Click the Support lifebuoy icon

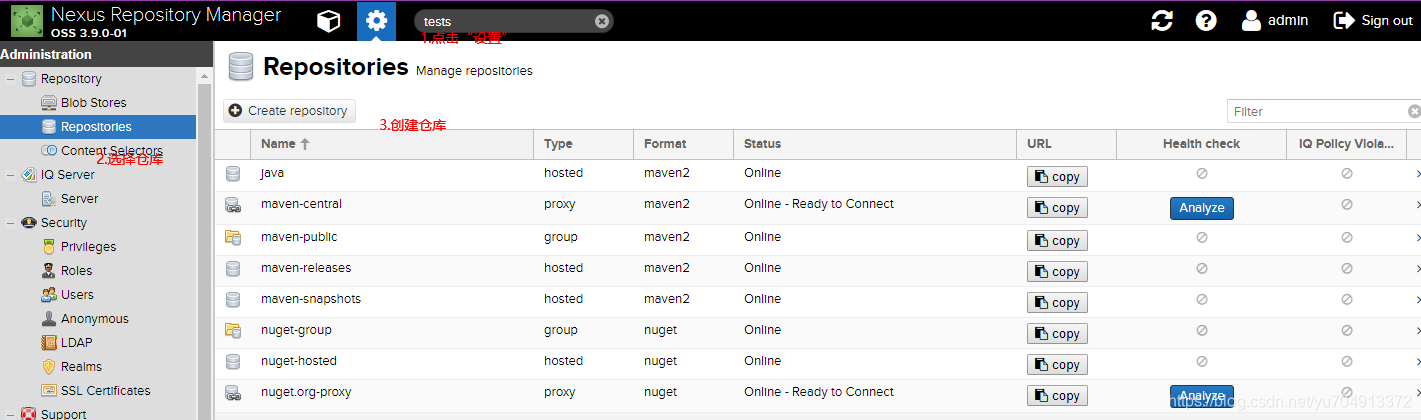29,414
